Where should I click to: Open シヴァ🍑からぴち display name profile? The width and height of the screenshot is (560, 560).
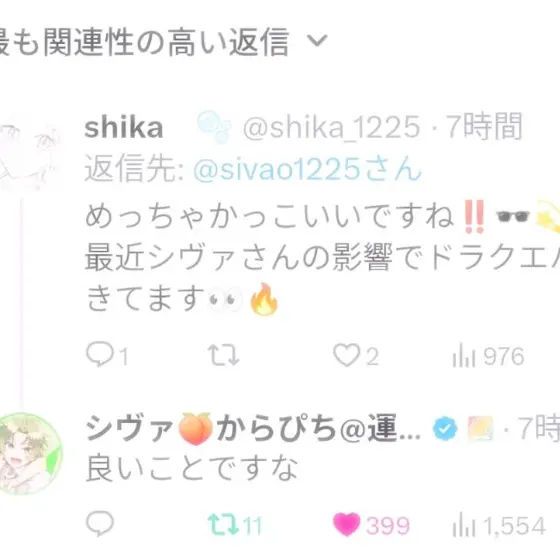tap(253, 428)
